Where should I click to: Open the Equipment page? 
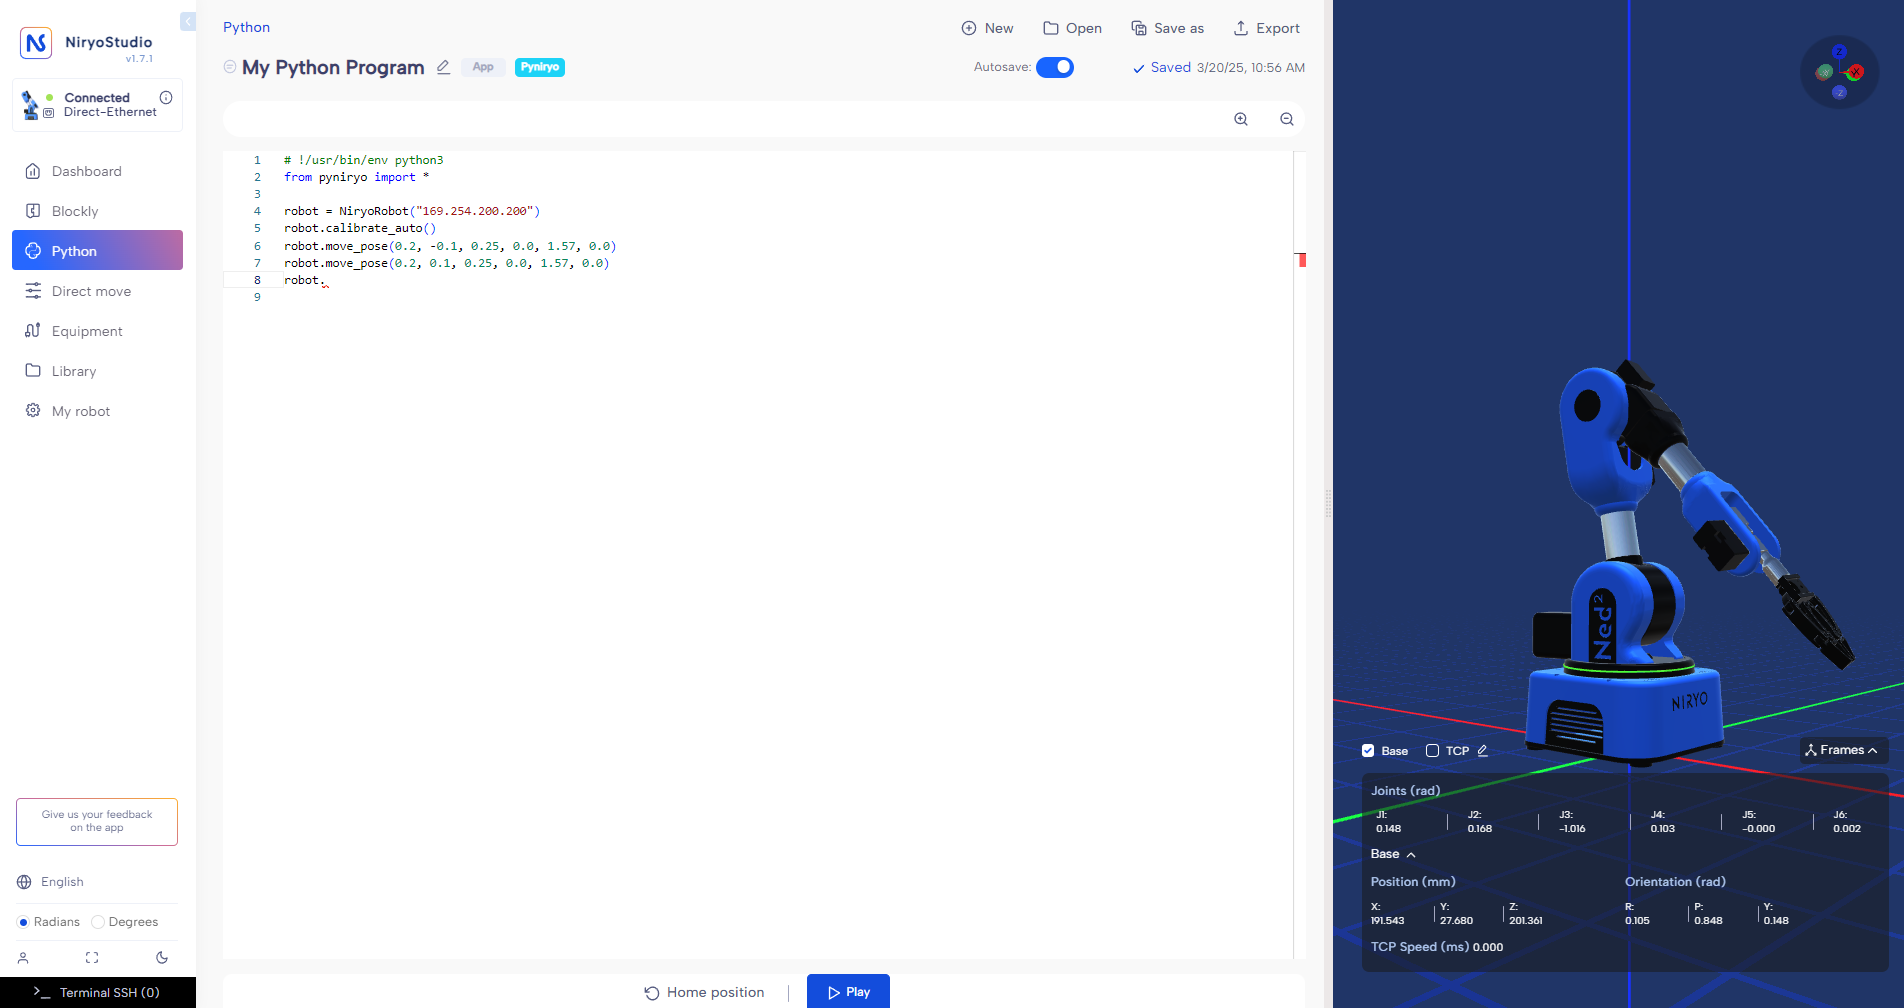[x=97, y=331]
